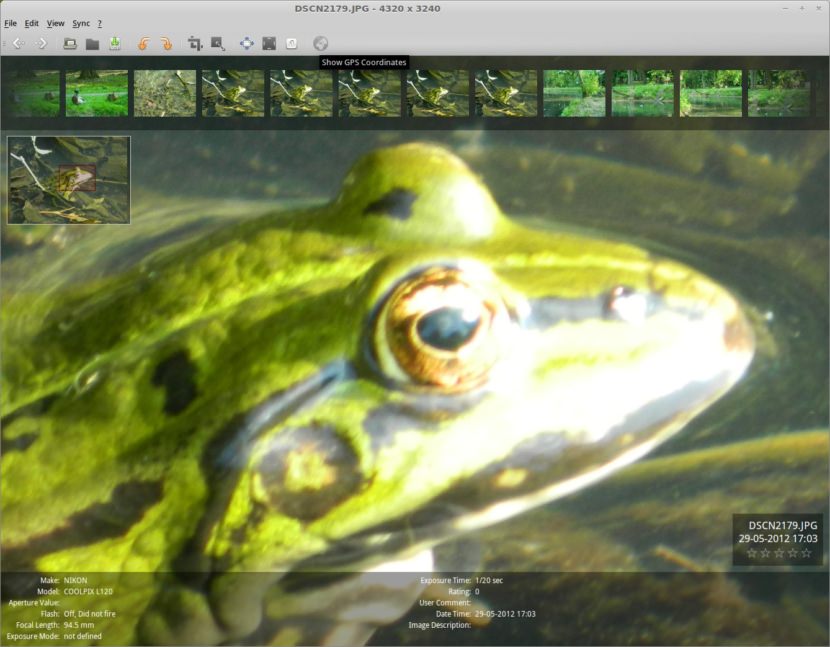Select the thumbnail right after the ducks thumbnail
The height and width of the screenshot is (647, 830).
(165, 93)
